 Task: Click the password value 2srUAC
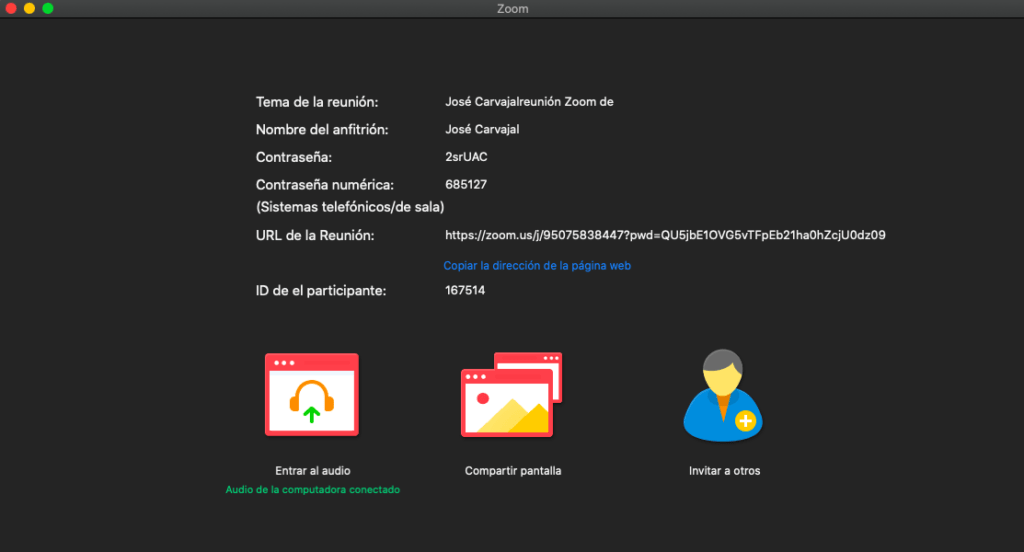coord(466,157)
